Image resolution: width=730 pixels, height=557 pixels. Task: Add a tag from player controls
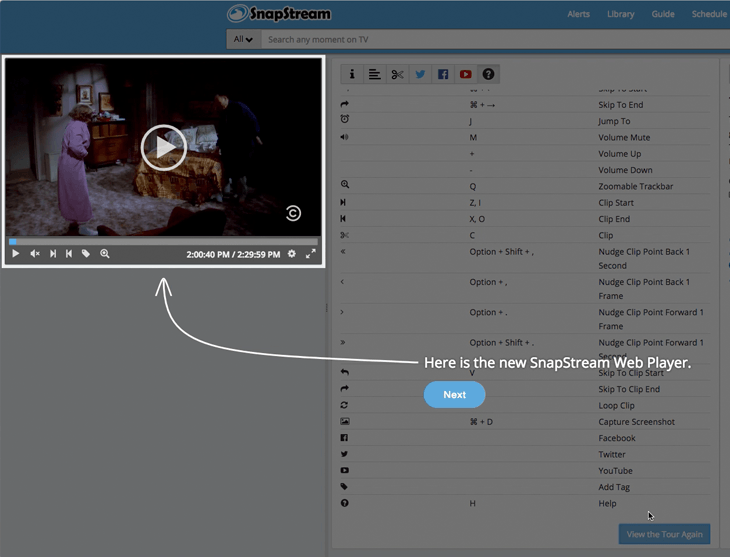point(86,254)
